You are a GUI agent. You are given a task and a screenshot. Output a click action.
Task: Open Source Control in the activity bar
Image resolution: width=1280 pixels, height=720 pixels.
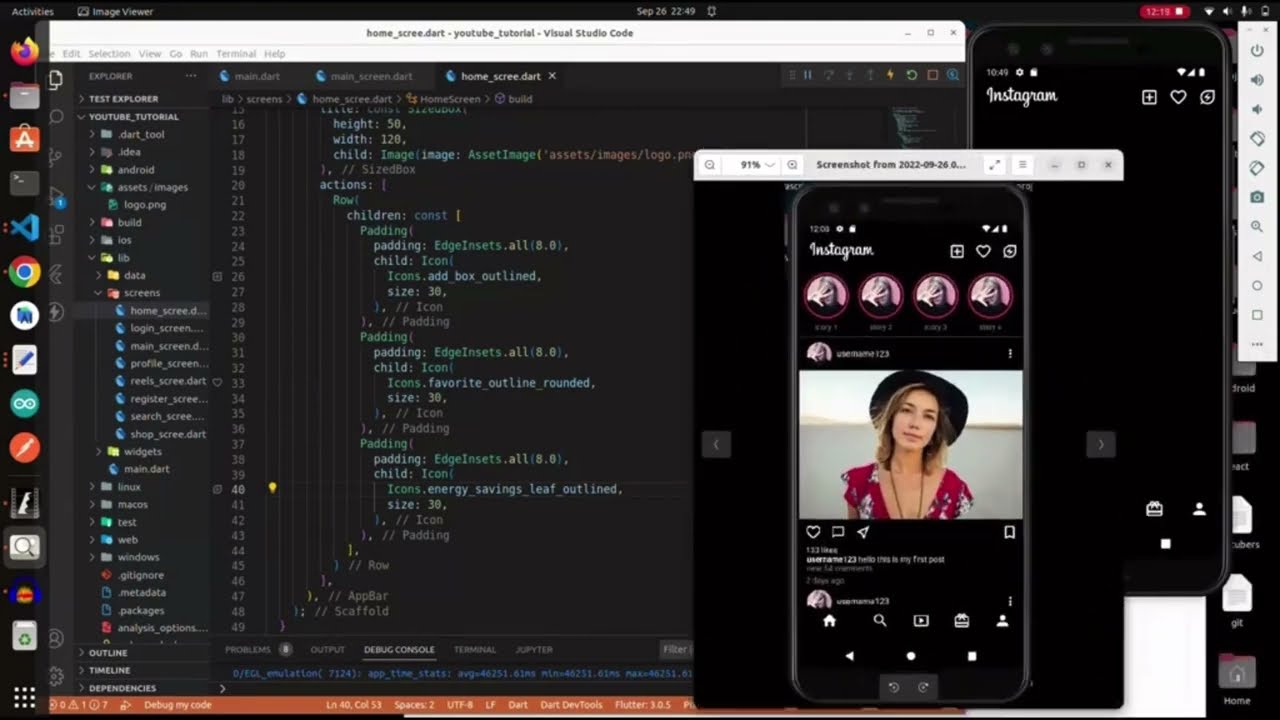[x=56, y=157]
